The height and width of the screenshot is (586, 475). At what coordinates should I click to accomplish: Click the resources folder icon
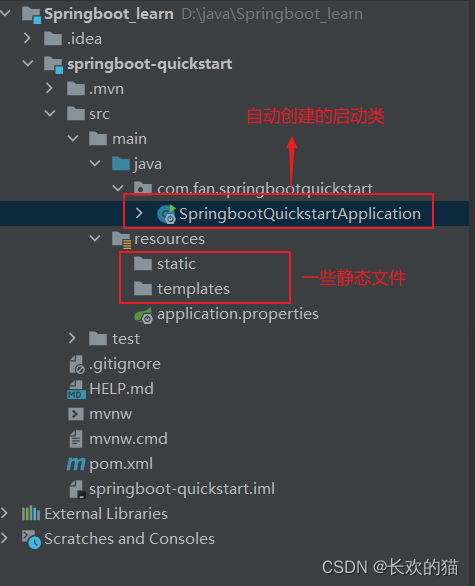tap(121, 240)
